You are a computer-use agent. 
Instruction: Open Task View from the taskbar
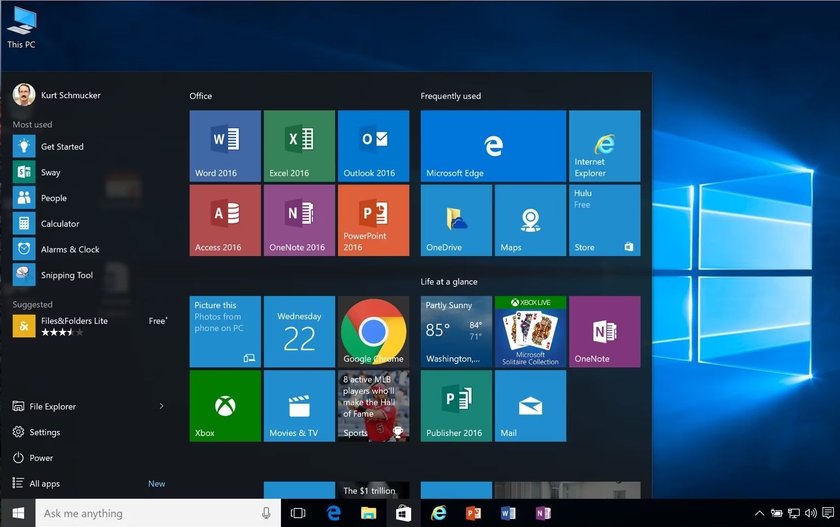[x=298, y=513]
